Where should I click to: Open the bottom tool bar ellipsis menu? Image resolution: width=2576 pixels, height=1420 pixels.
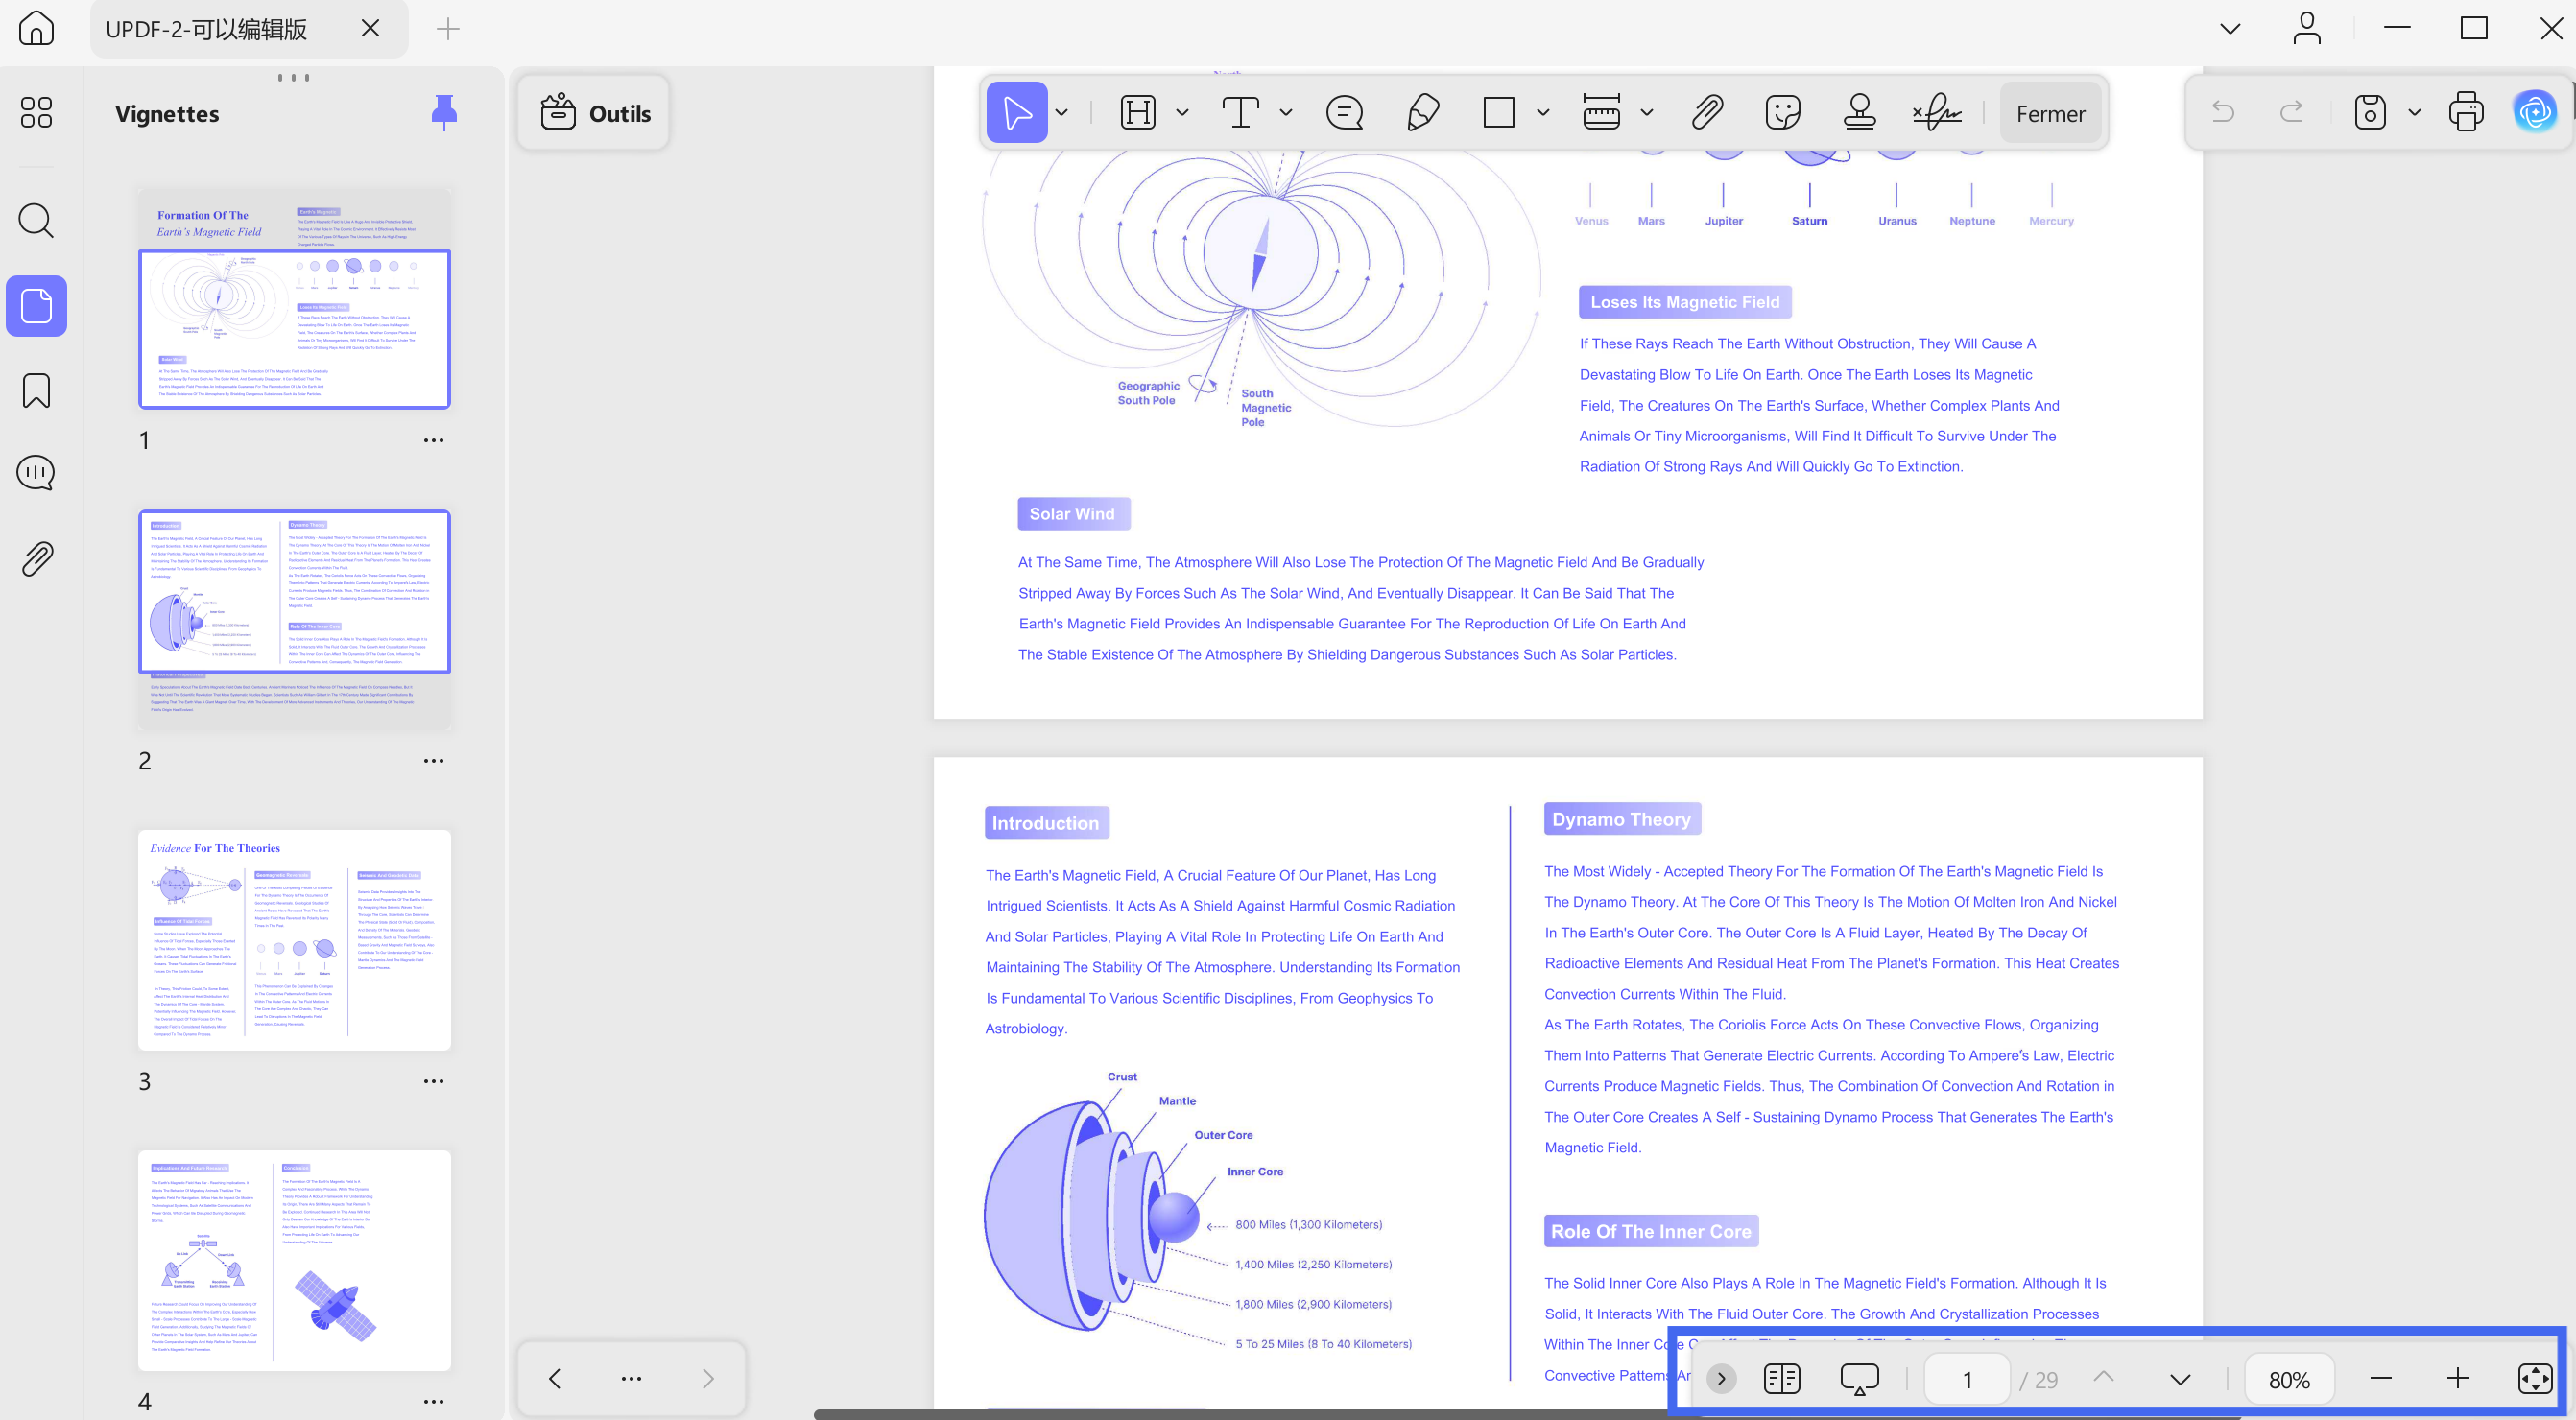point(631,1379)
